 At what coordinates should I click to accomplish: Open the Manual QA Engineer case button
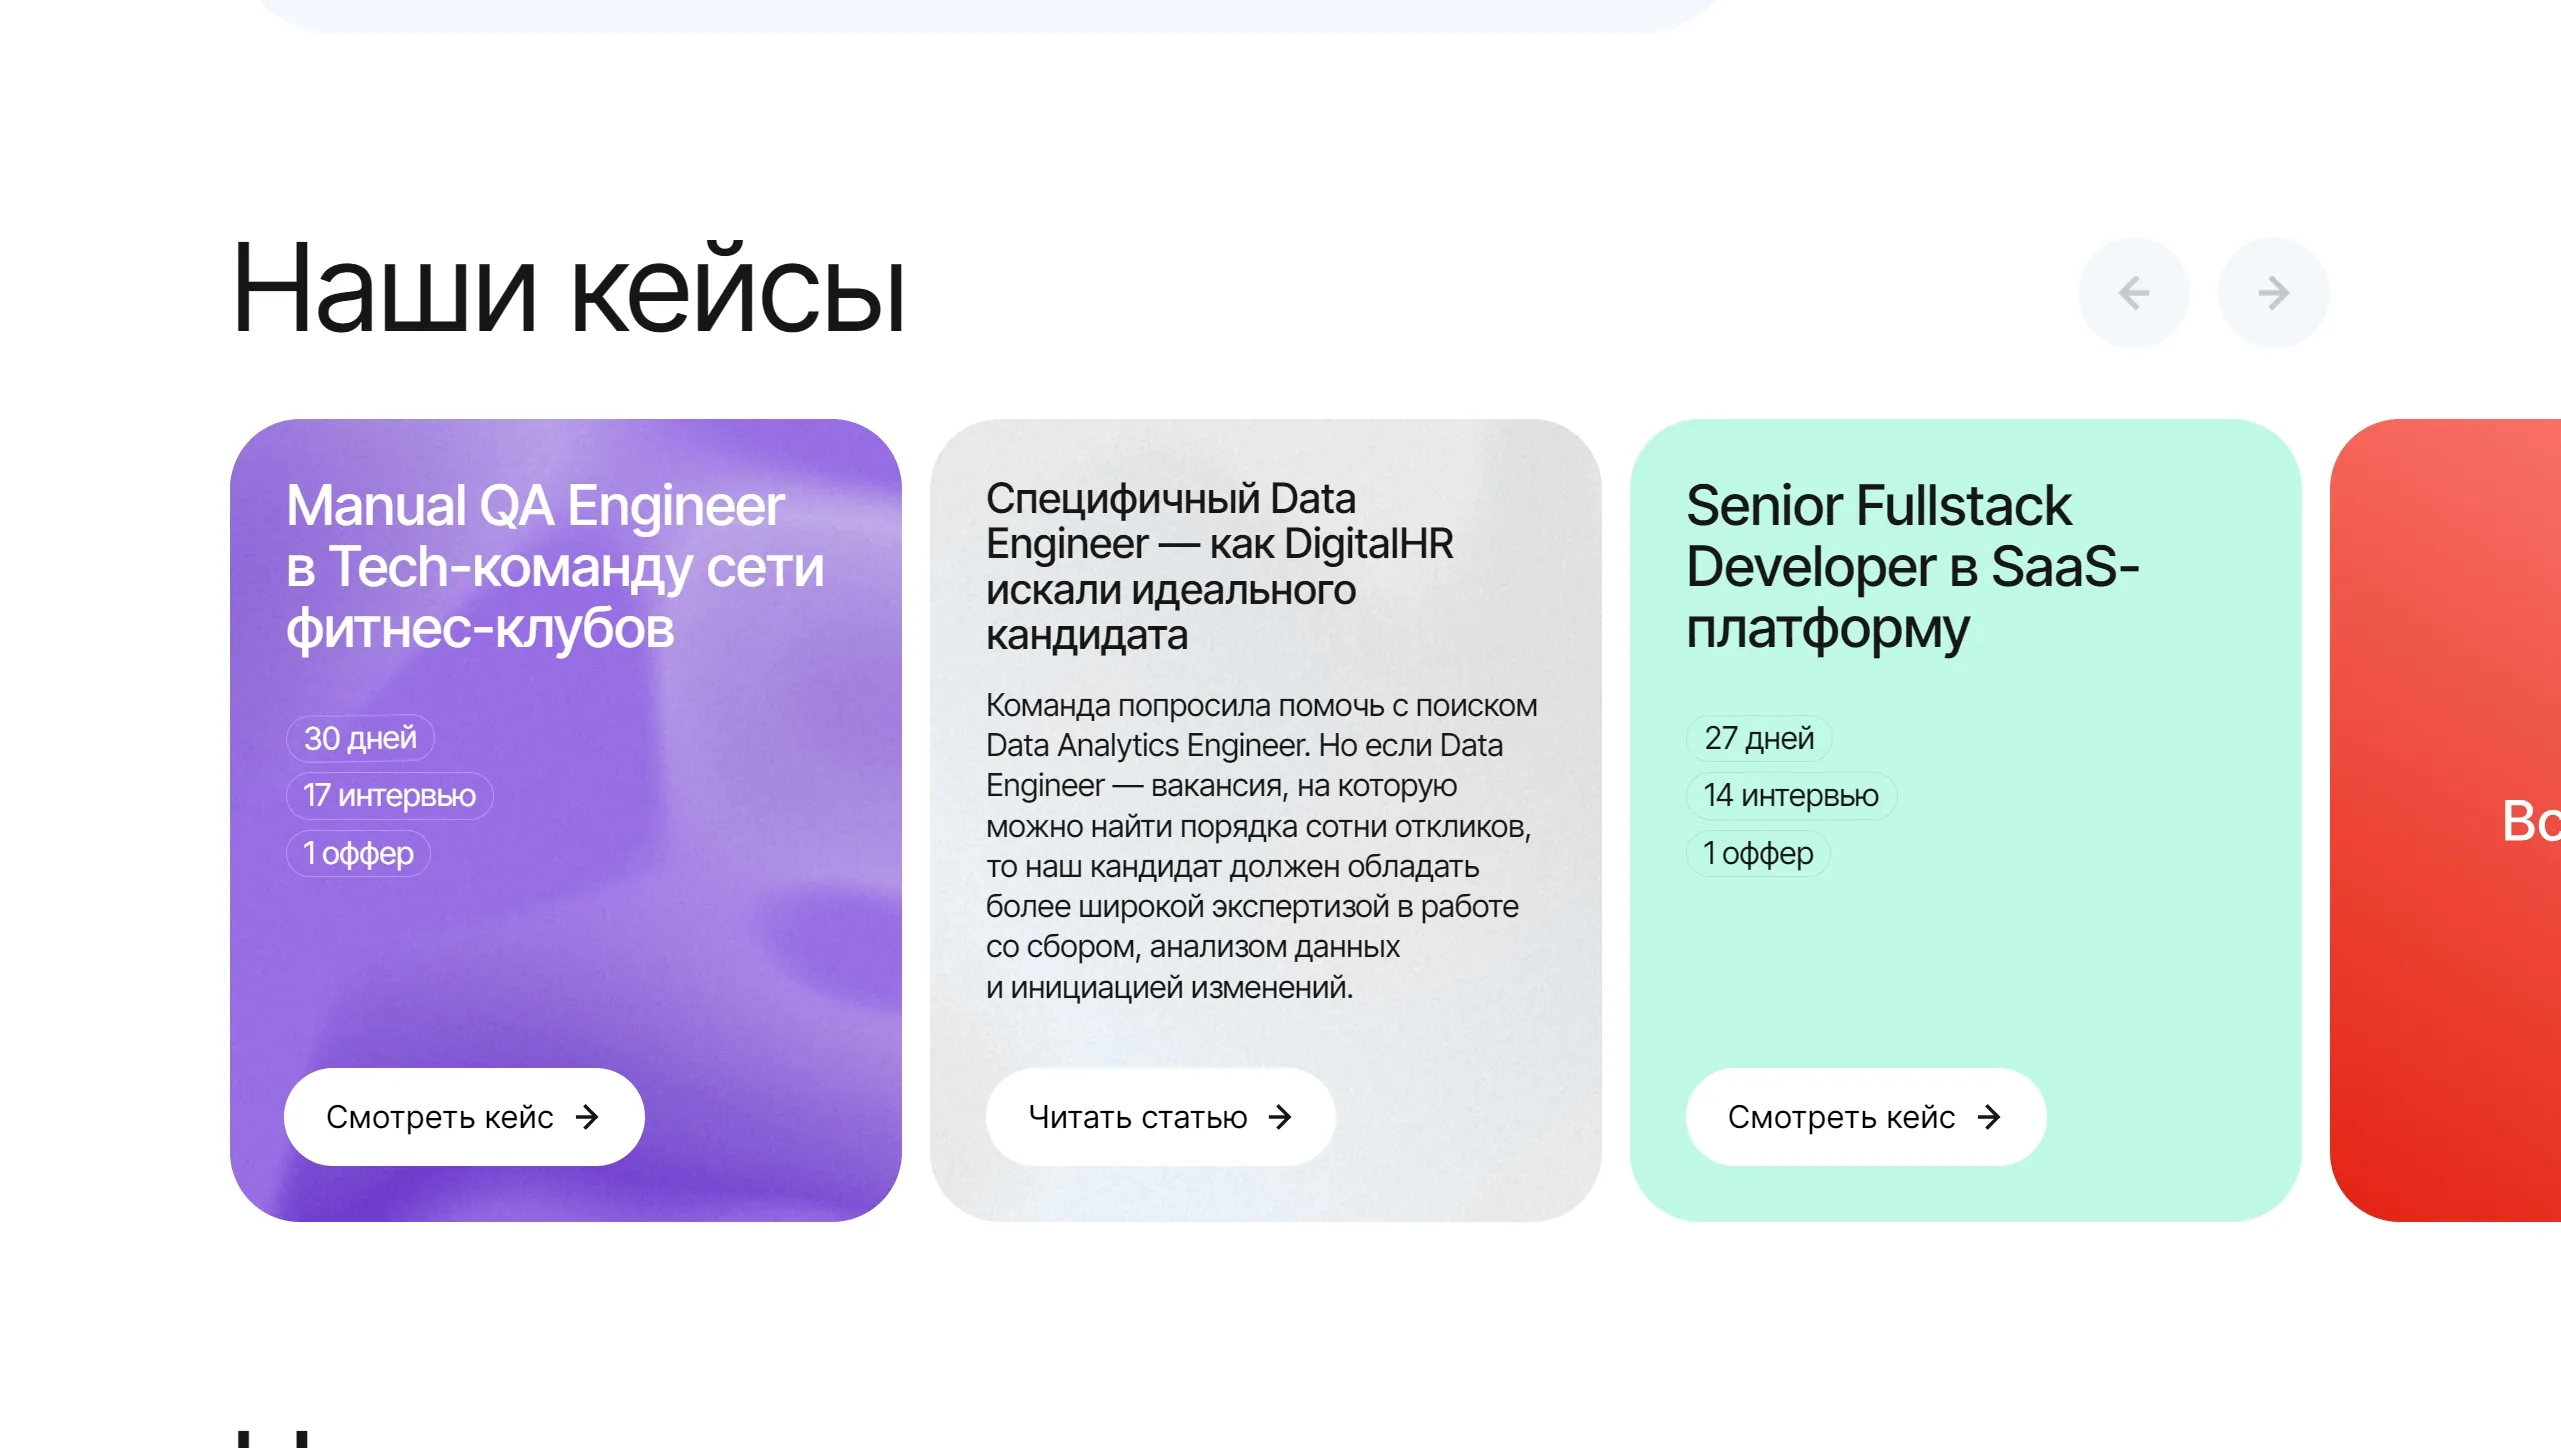click(x=463, y=1116)
